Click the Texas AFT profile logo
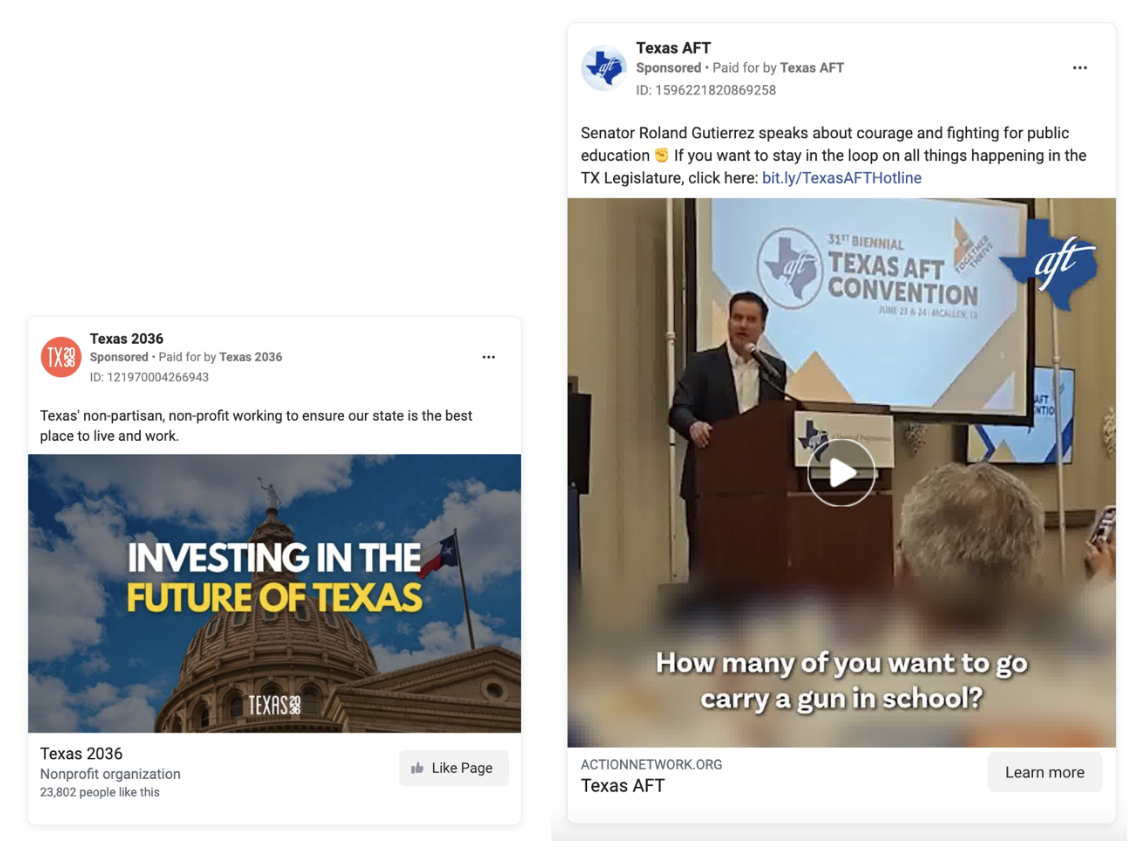The height and width of the screenshot is (856, 1146). [x=604, y=68]
